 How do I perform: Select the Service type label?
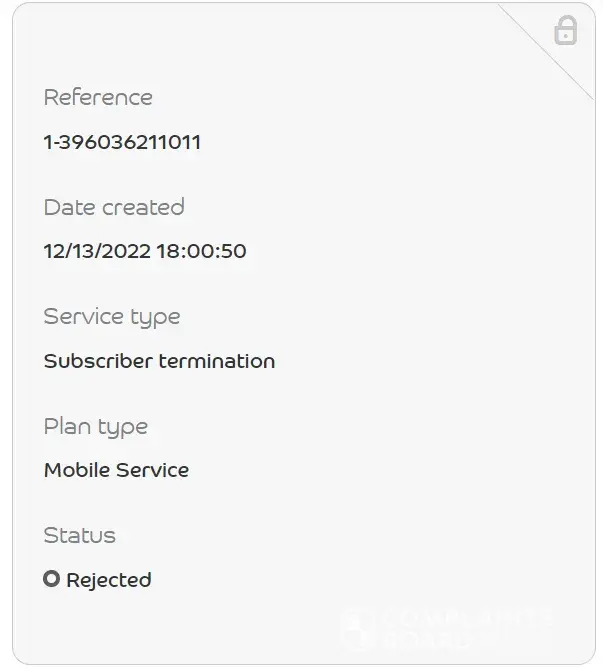(x=112, y=316)
